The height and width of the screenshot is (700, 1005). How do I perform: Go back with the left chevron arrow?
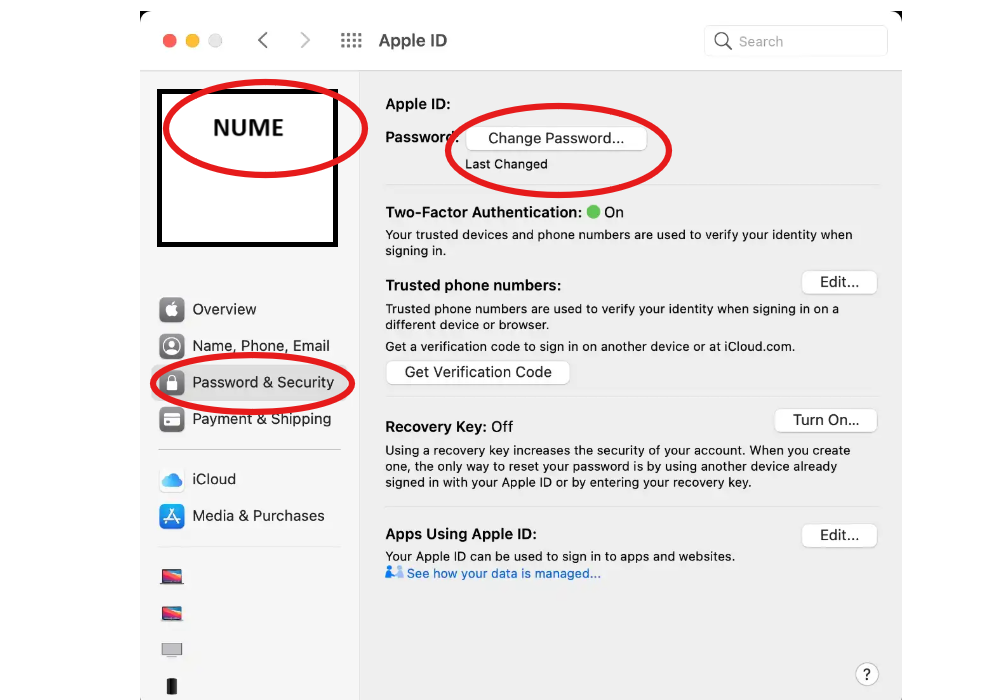point(263,40)
